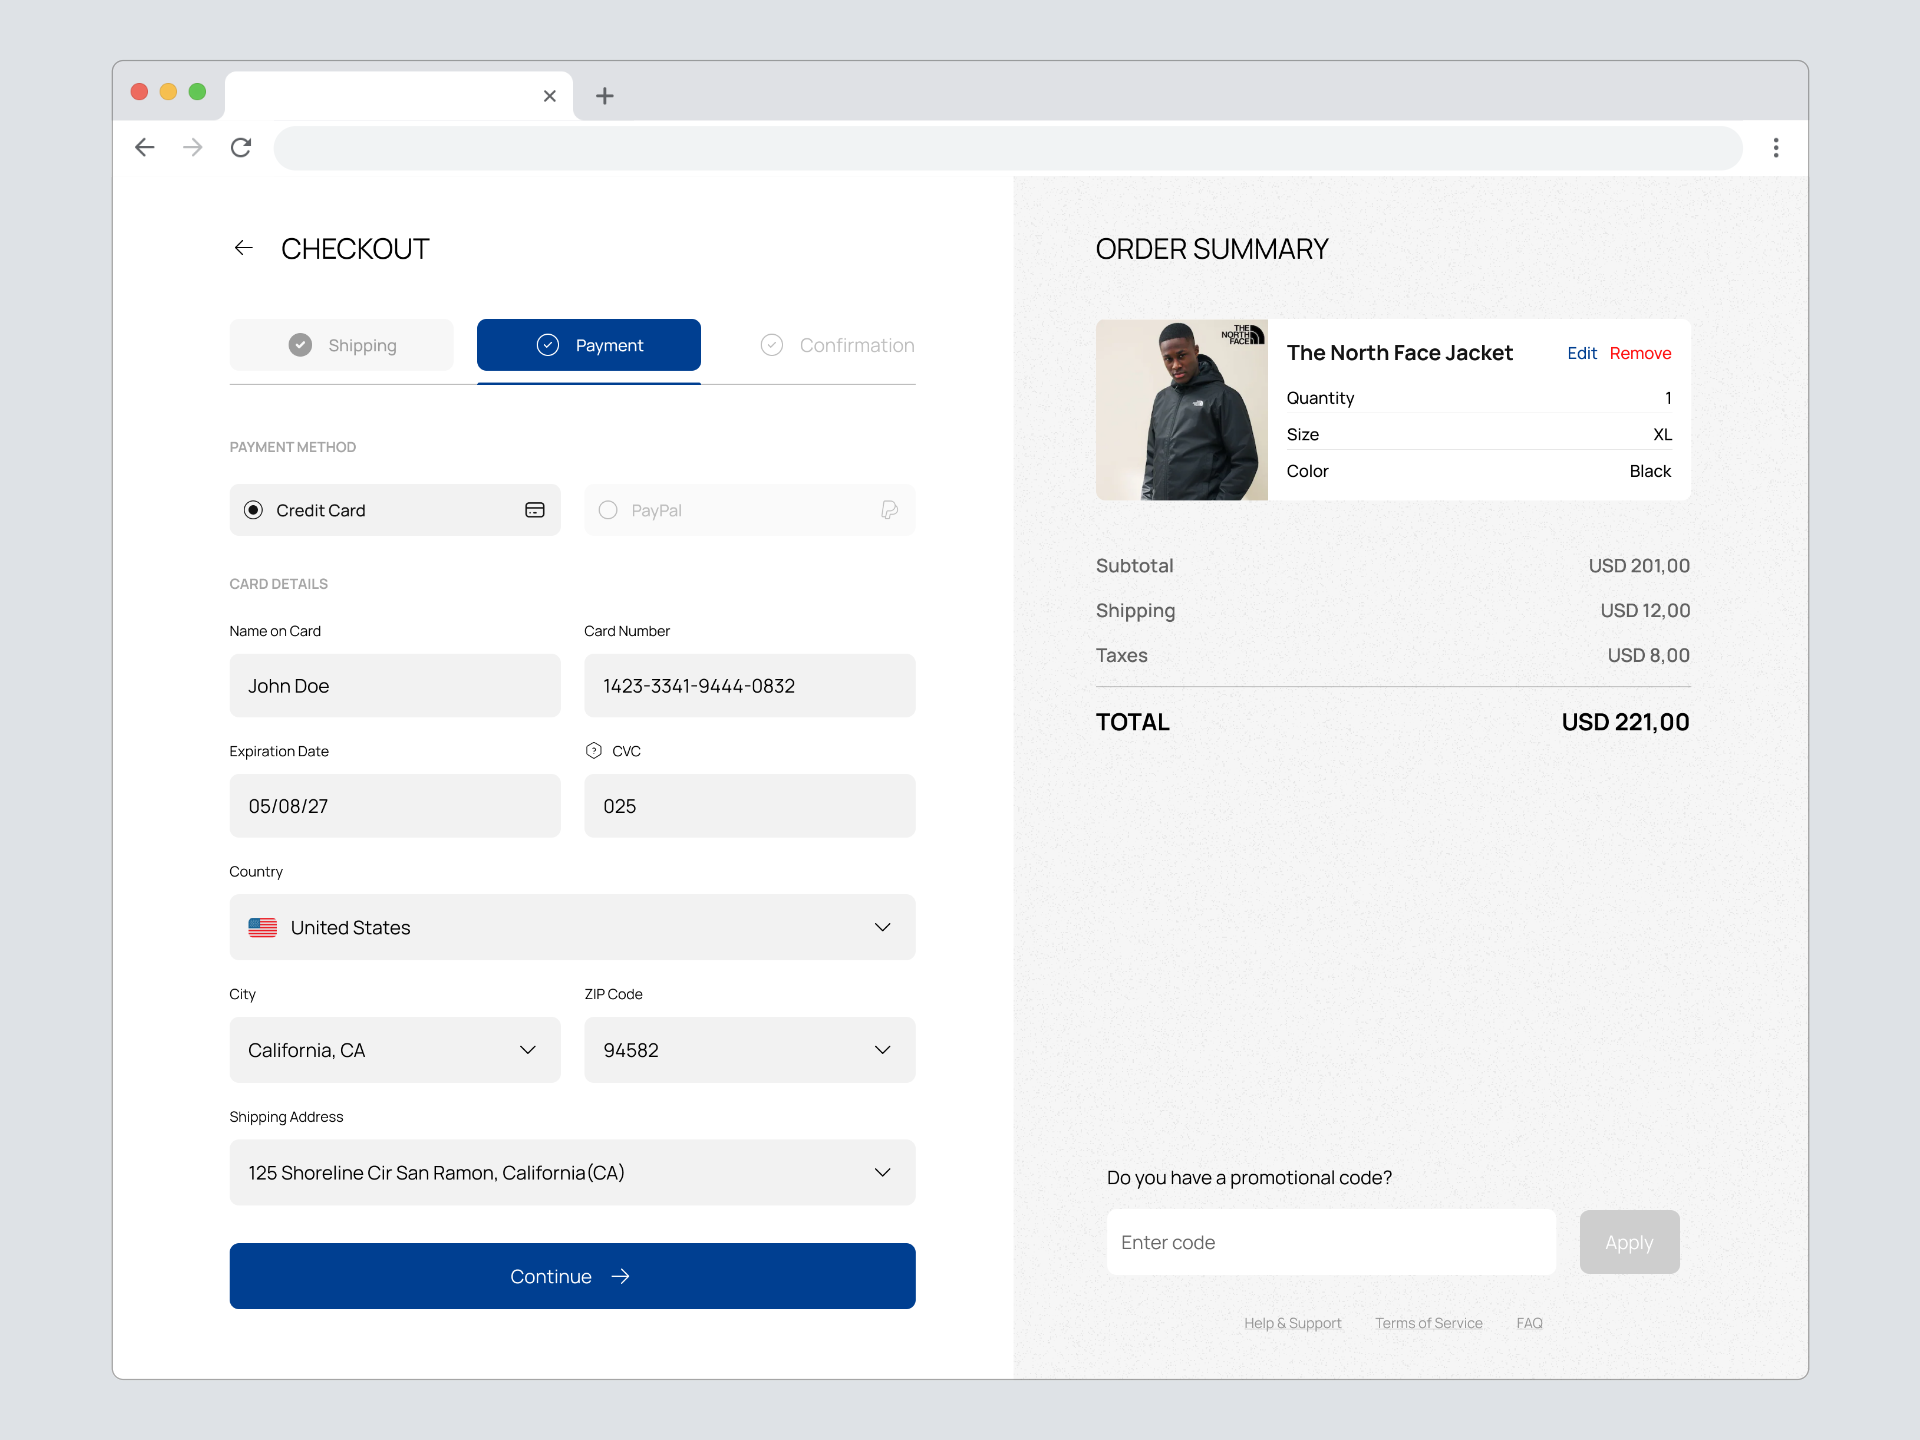Click the credit card icon in Credit Card option

click(x=535, y=510)
